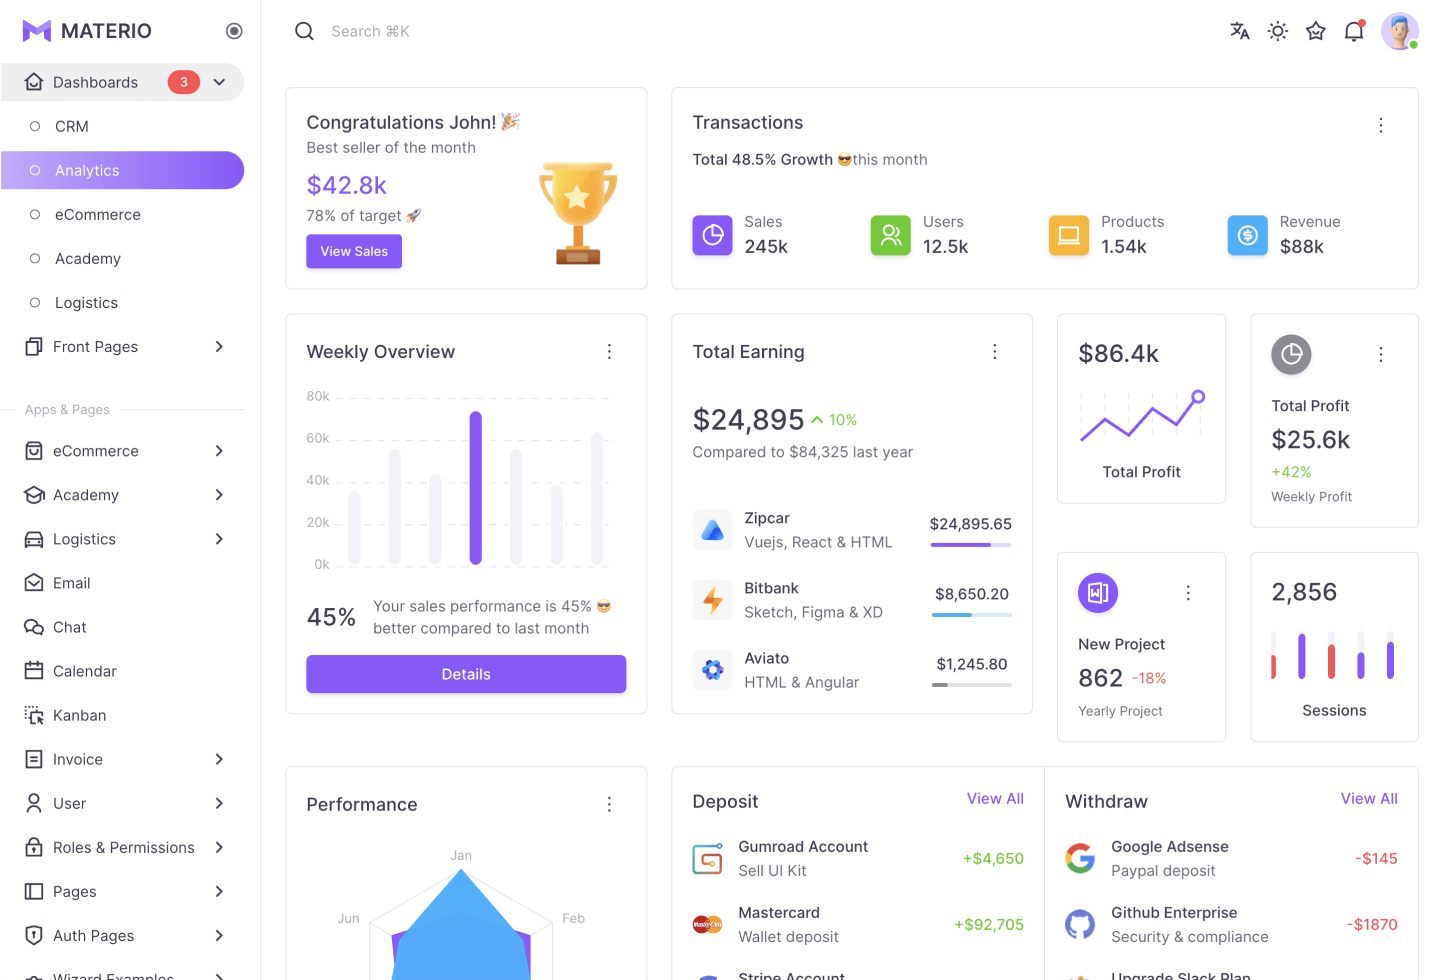The width and height of the screenshot is (1440, 980).
Task: Open Total Earning options menu
Action: (x=995, y=352)
